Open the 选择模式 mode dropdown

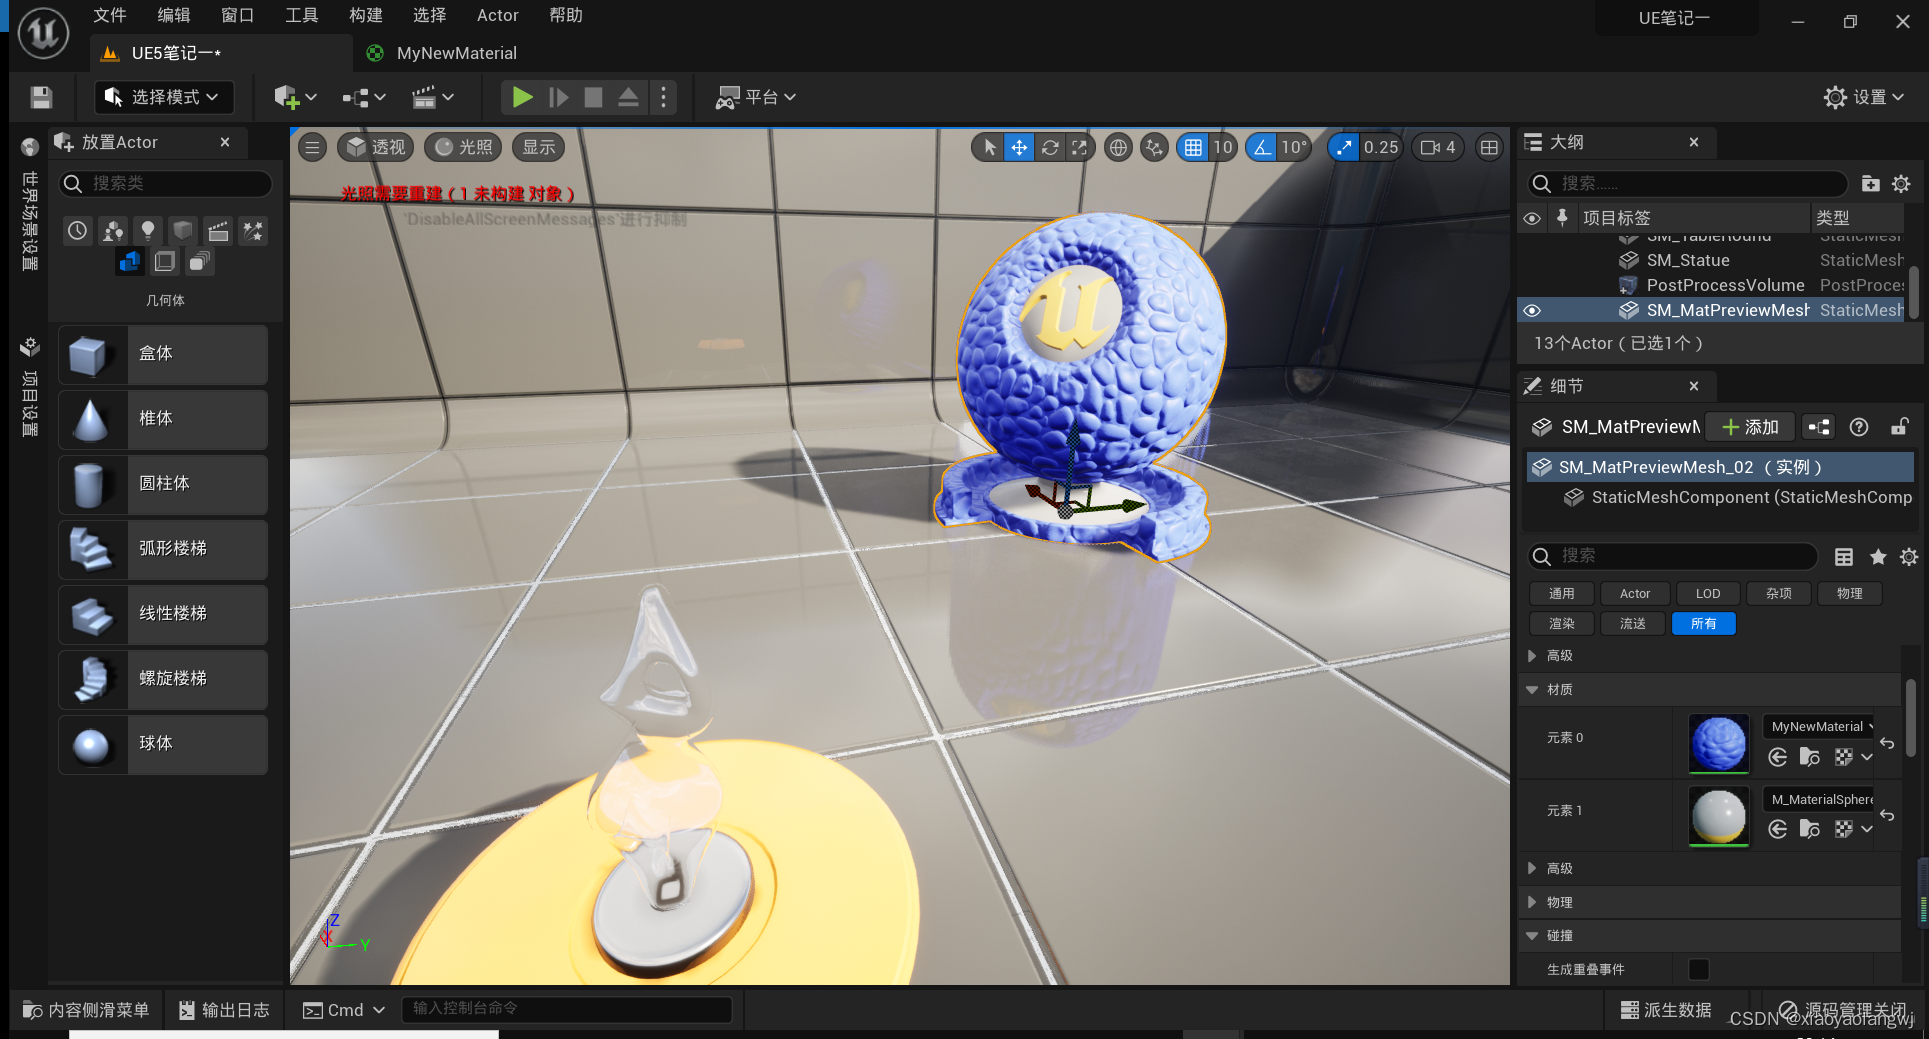(164, 97)
